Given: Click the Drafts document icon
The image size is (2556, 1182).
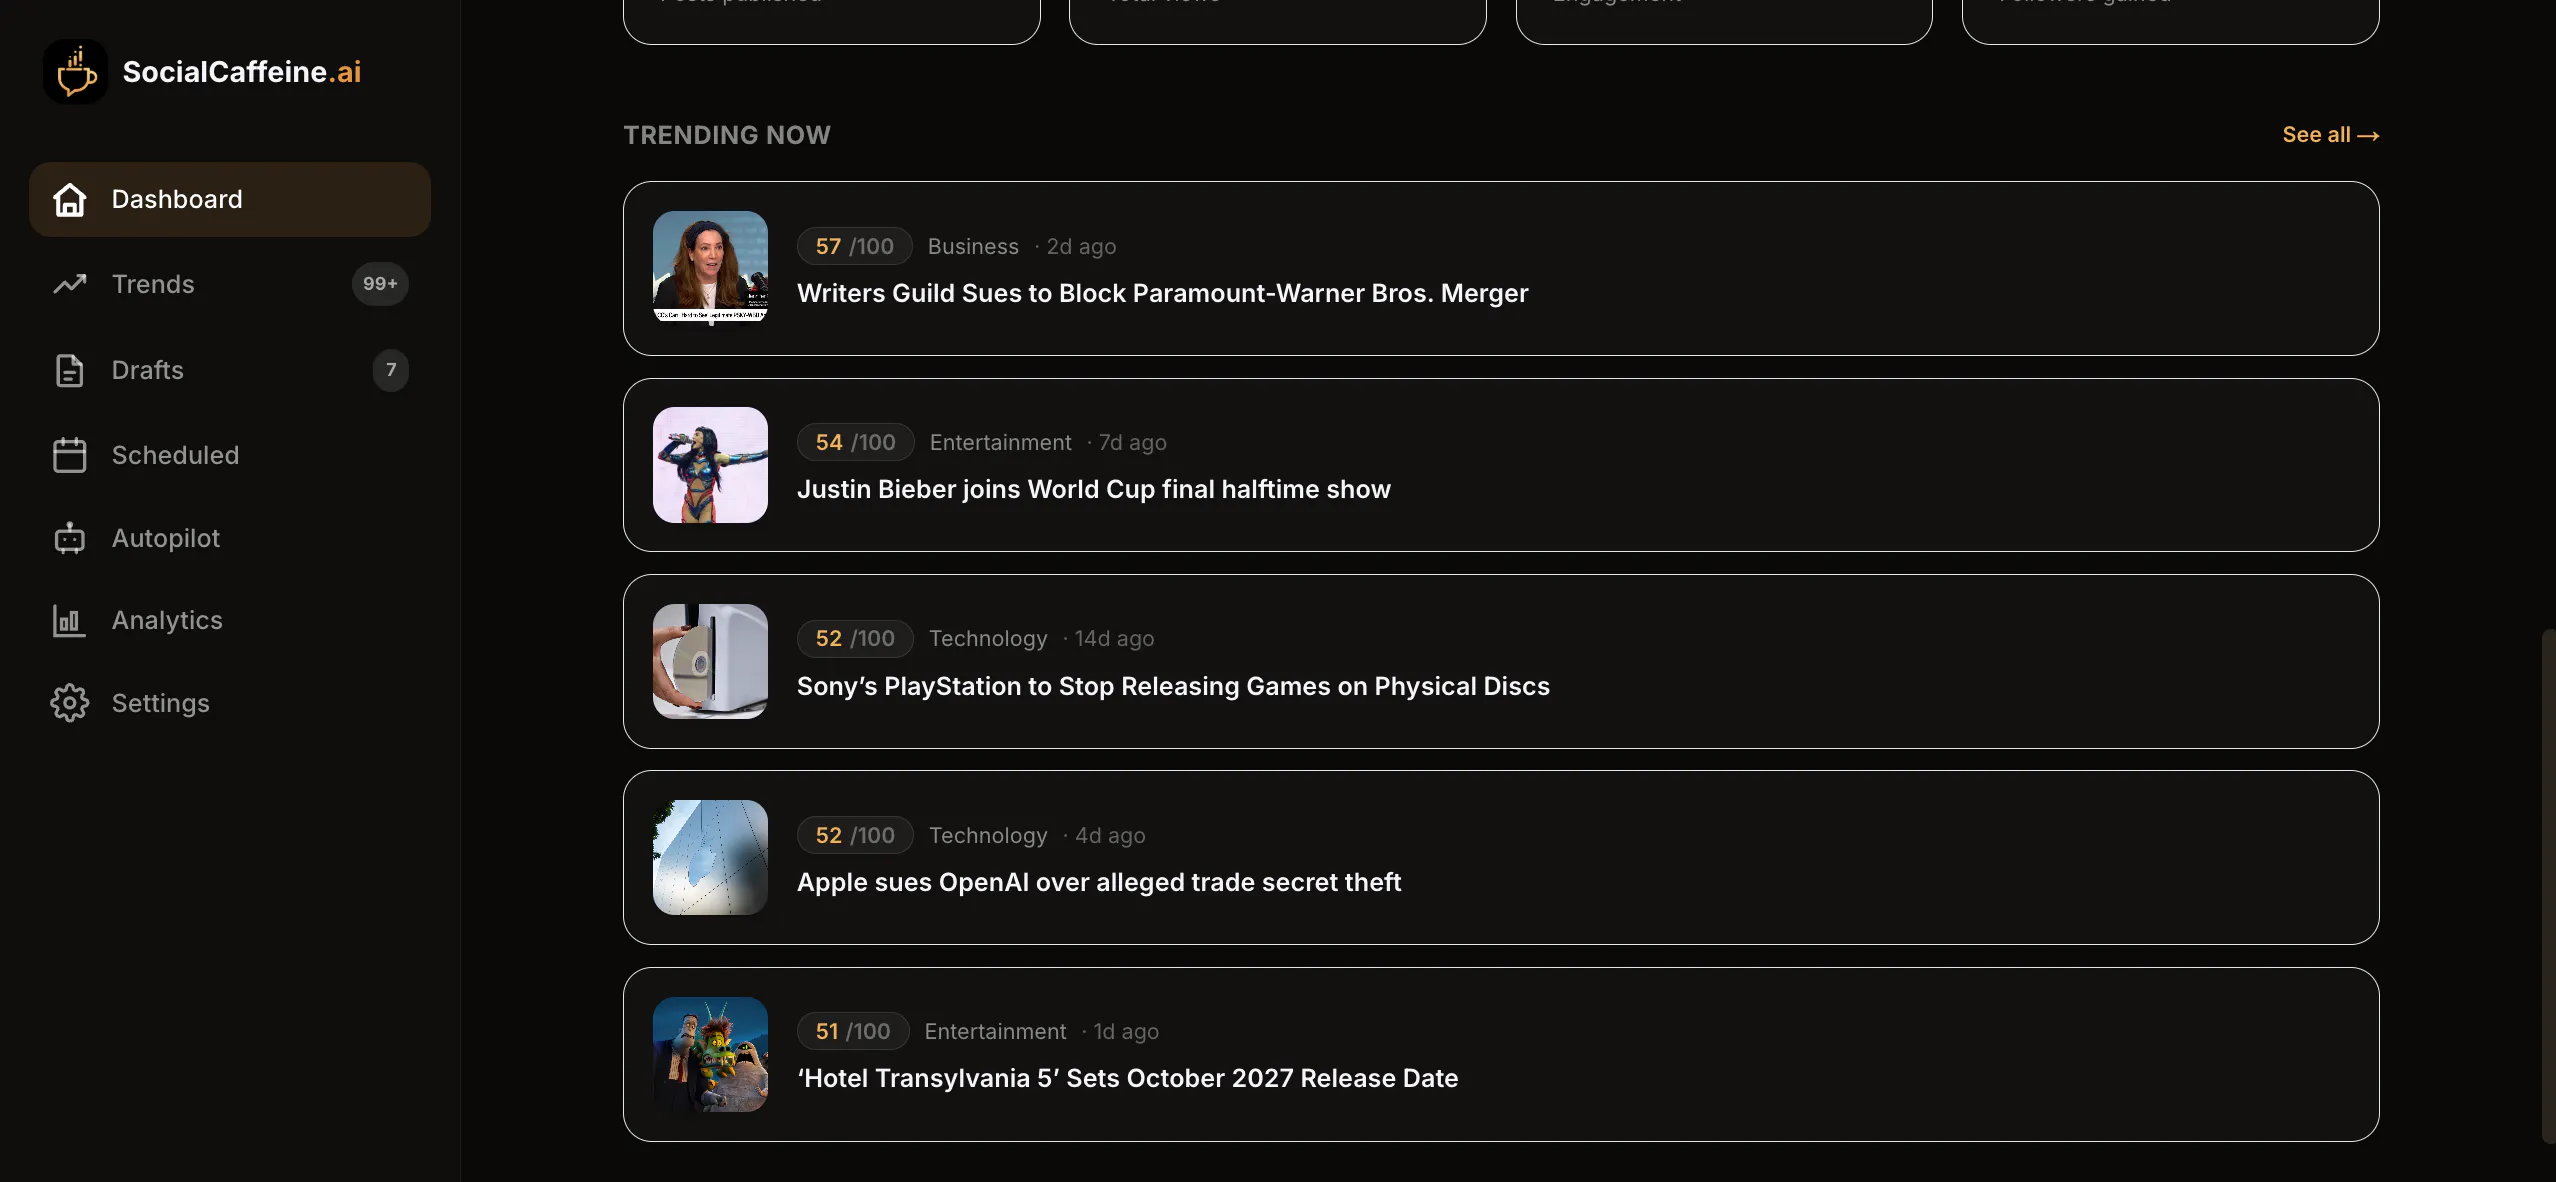Looking at the screenshot, I should pyautogui.click(x=69, y=370).
